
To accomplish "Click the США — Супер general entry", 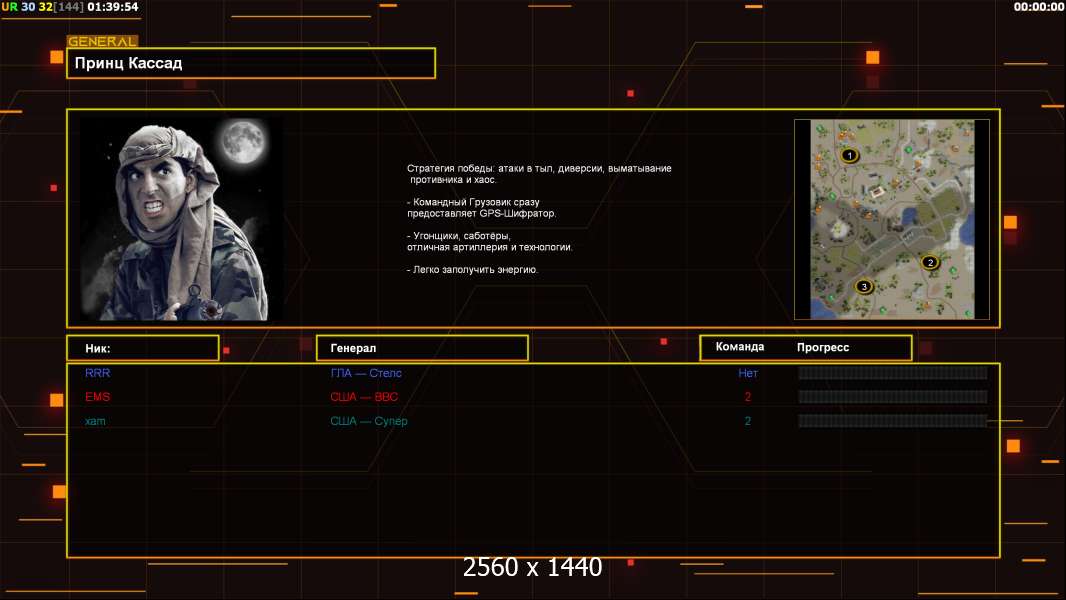I will coord(369,421).
